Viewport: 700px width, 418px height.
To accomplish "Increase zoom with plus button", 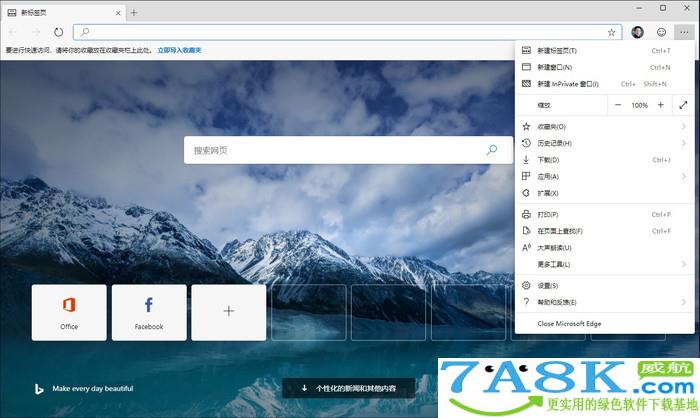I will [661, 105].
